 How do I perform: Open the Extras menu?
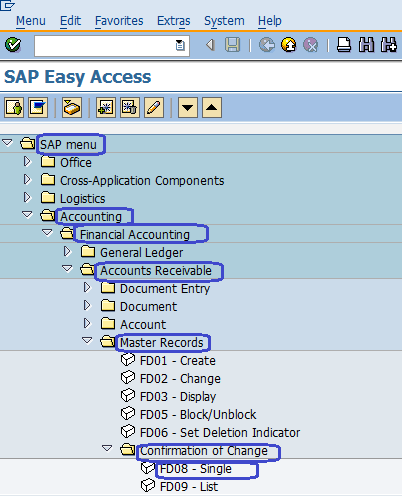coord(174,21)
